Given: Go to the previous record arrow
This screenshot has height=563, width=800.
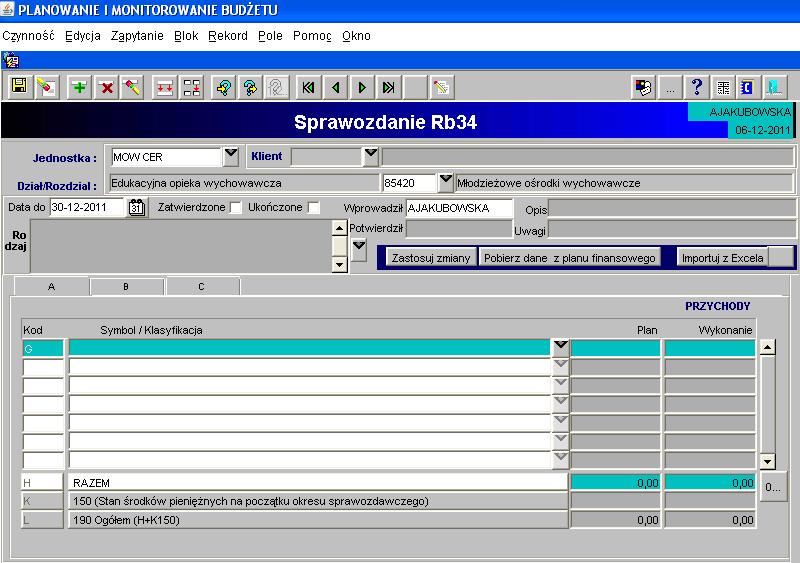Looking at the screenshot, I should pyautogui.click(x=335, y=87).
